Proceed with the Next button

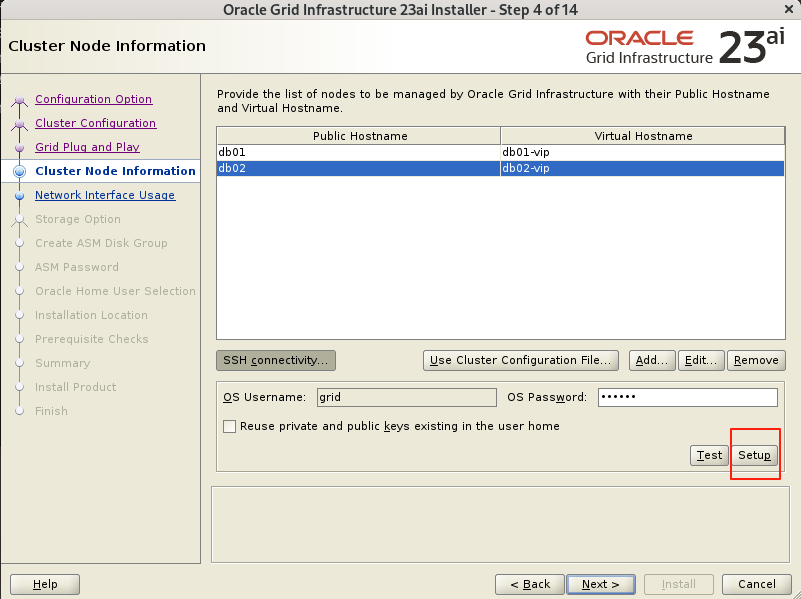coord(601,584)
